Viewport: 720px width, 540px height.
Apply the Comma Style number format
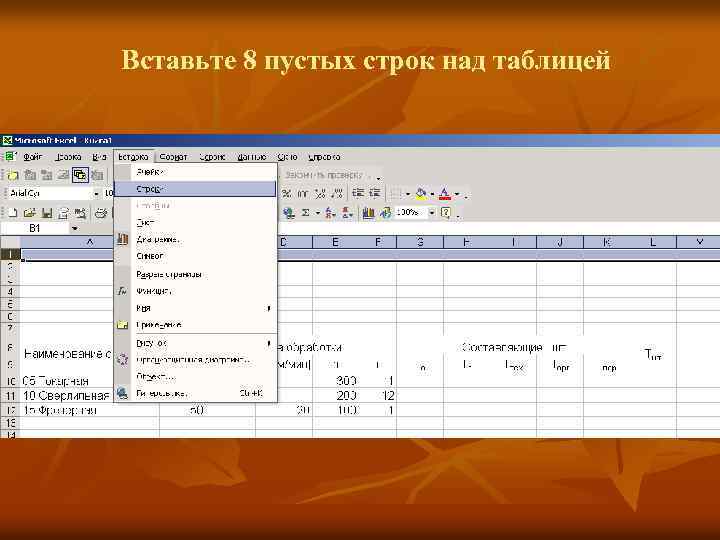[x=303, y=194]
